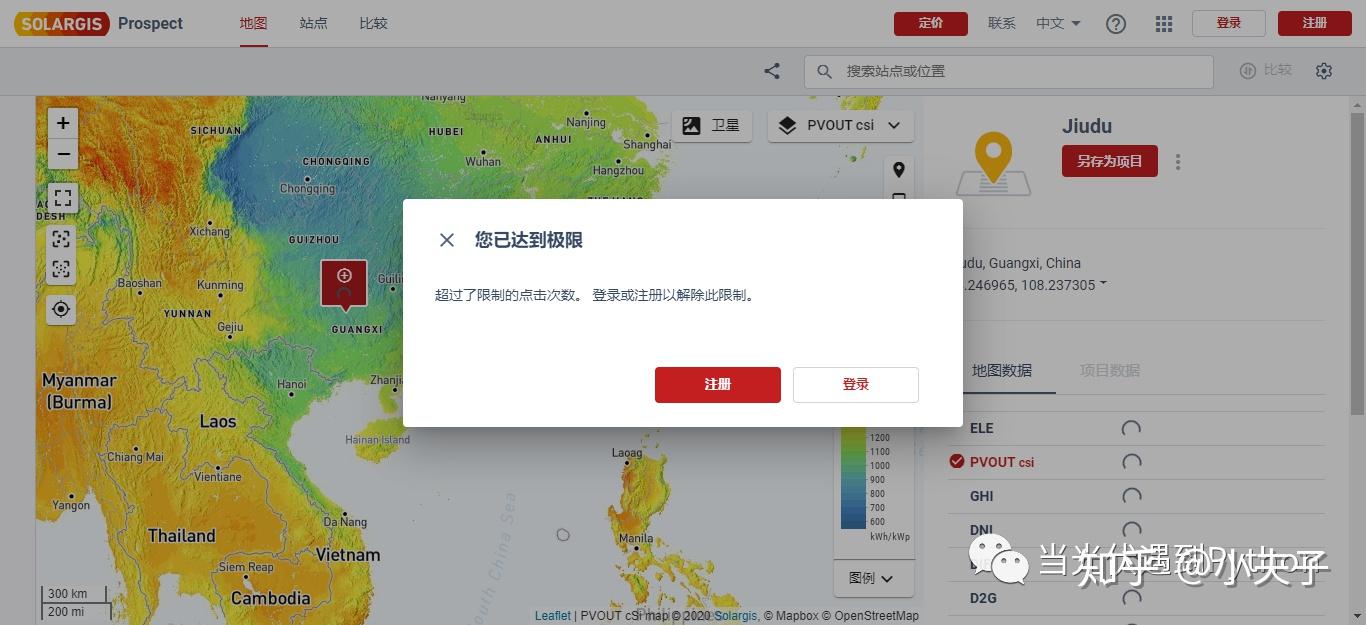Enter fullscreen map mode

point(62,197)
